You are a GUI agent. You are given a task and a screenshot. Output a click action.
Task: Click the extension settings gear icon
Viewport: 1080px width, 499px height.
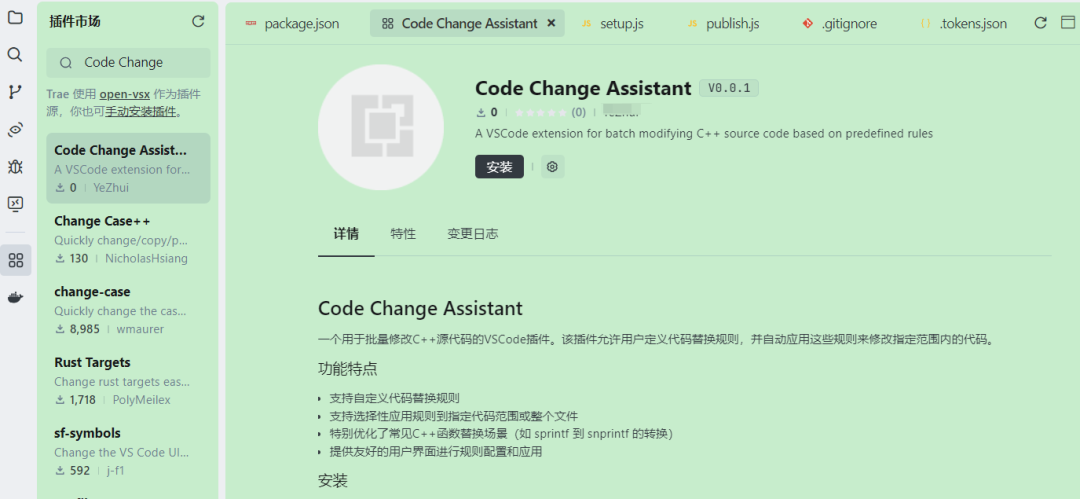click(x=552, y=167)
